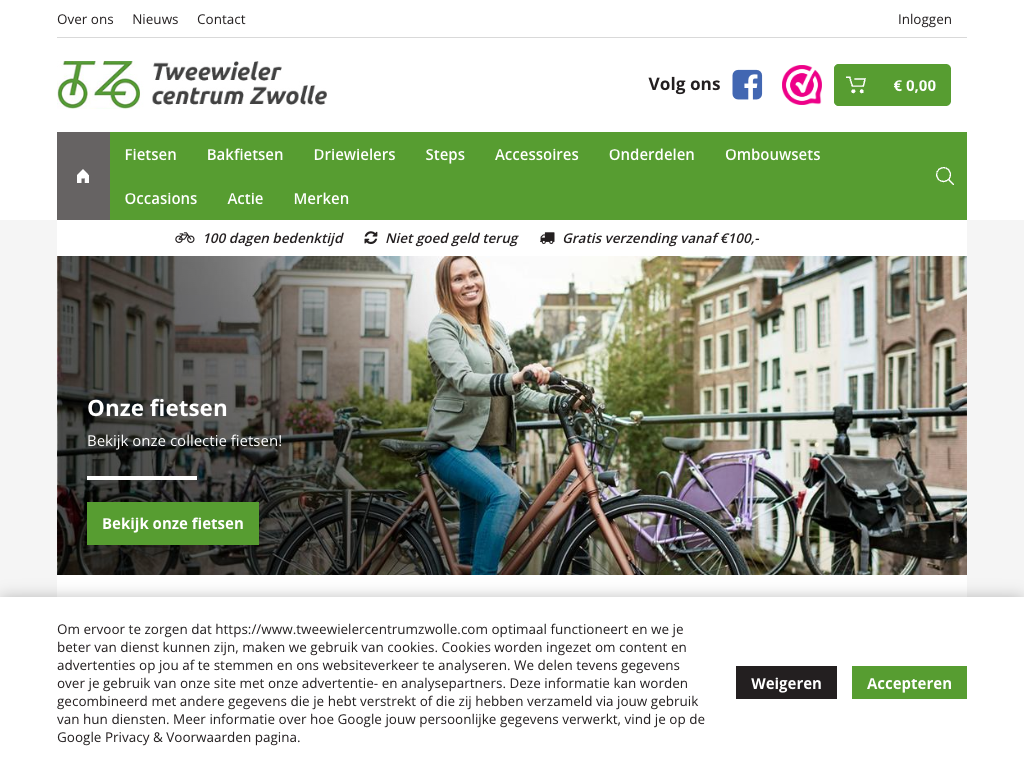Click the Tweewieler centrum Zwolle logo

tap(193, 84)
